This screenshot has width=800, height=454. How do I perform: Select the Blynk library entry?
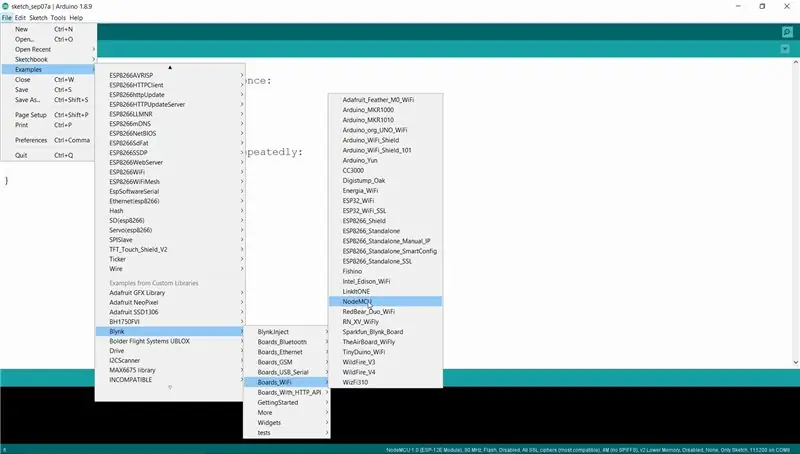pyautogui.click(x=170, y=332)
